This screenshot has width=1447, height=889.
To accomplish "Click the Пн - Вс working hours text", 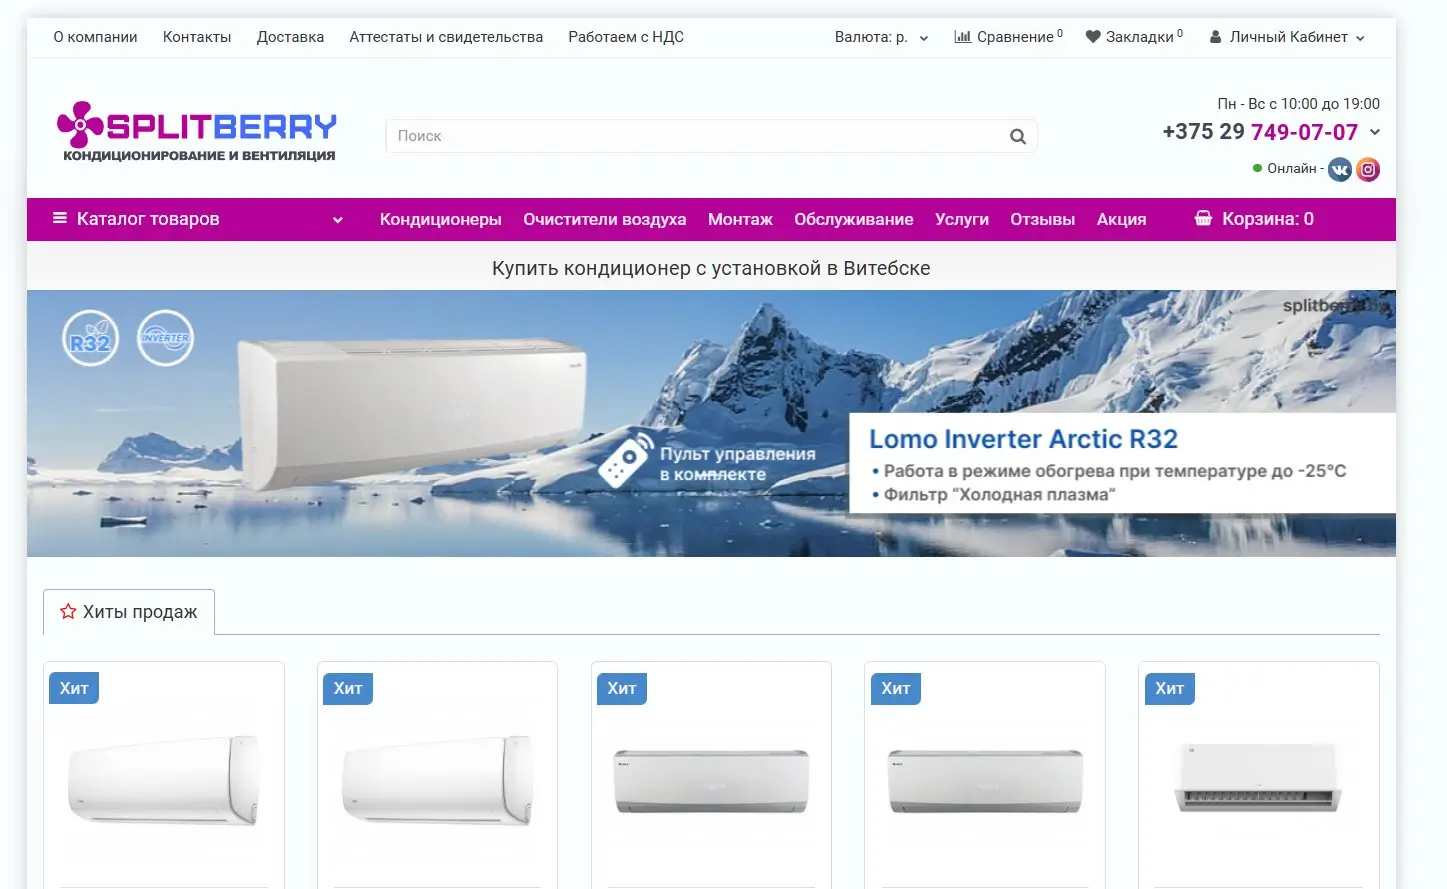I will 1298,104.
